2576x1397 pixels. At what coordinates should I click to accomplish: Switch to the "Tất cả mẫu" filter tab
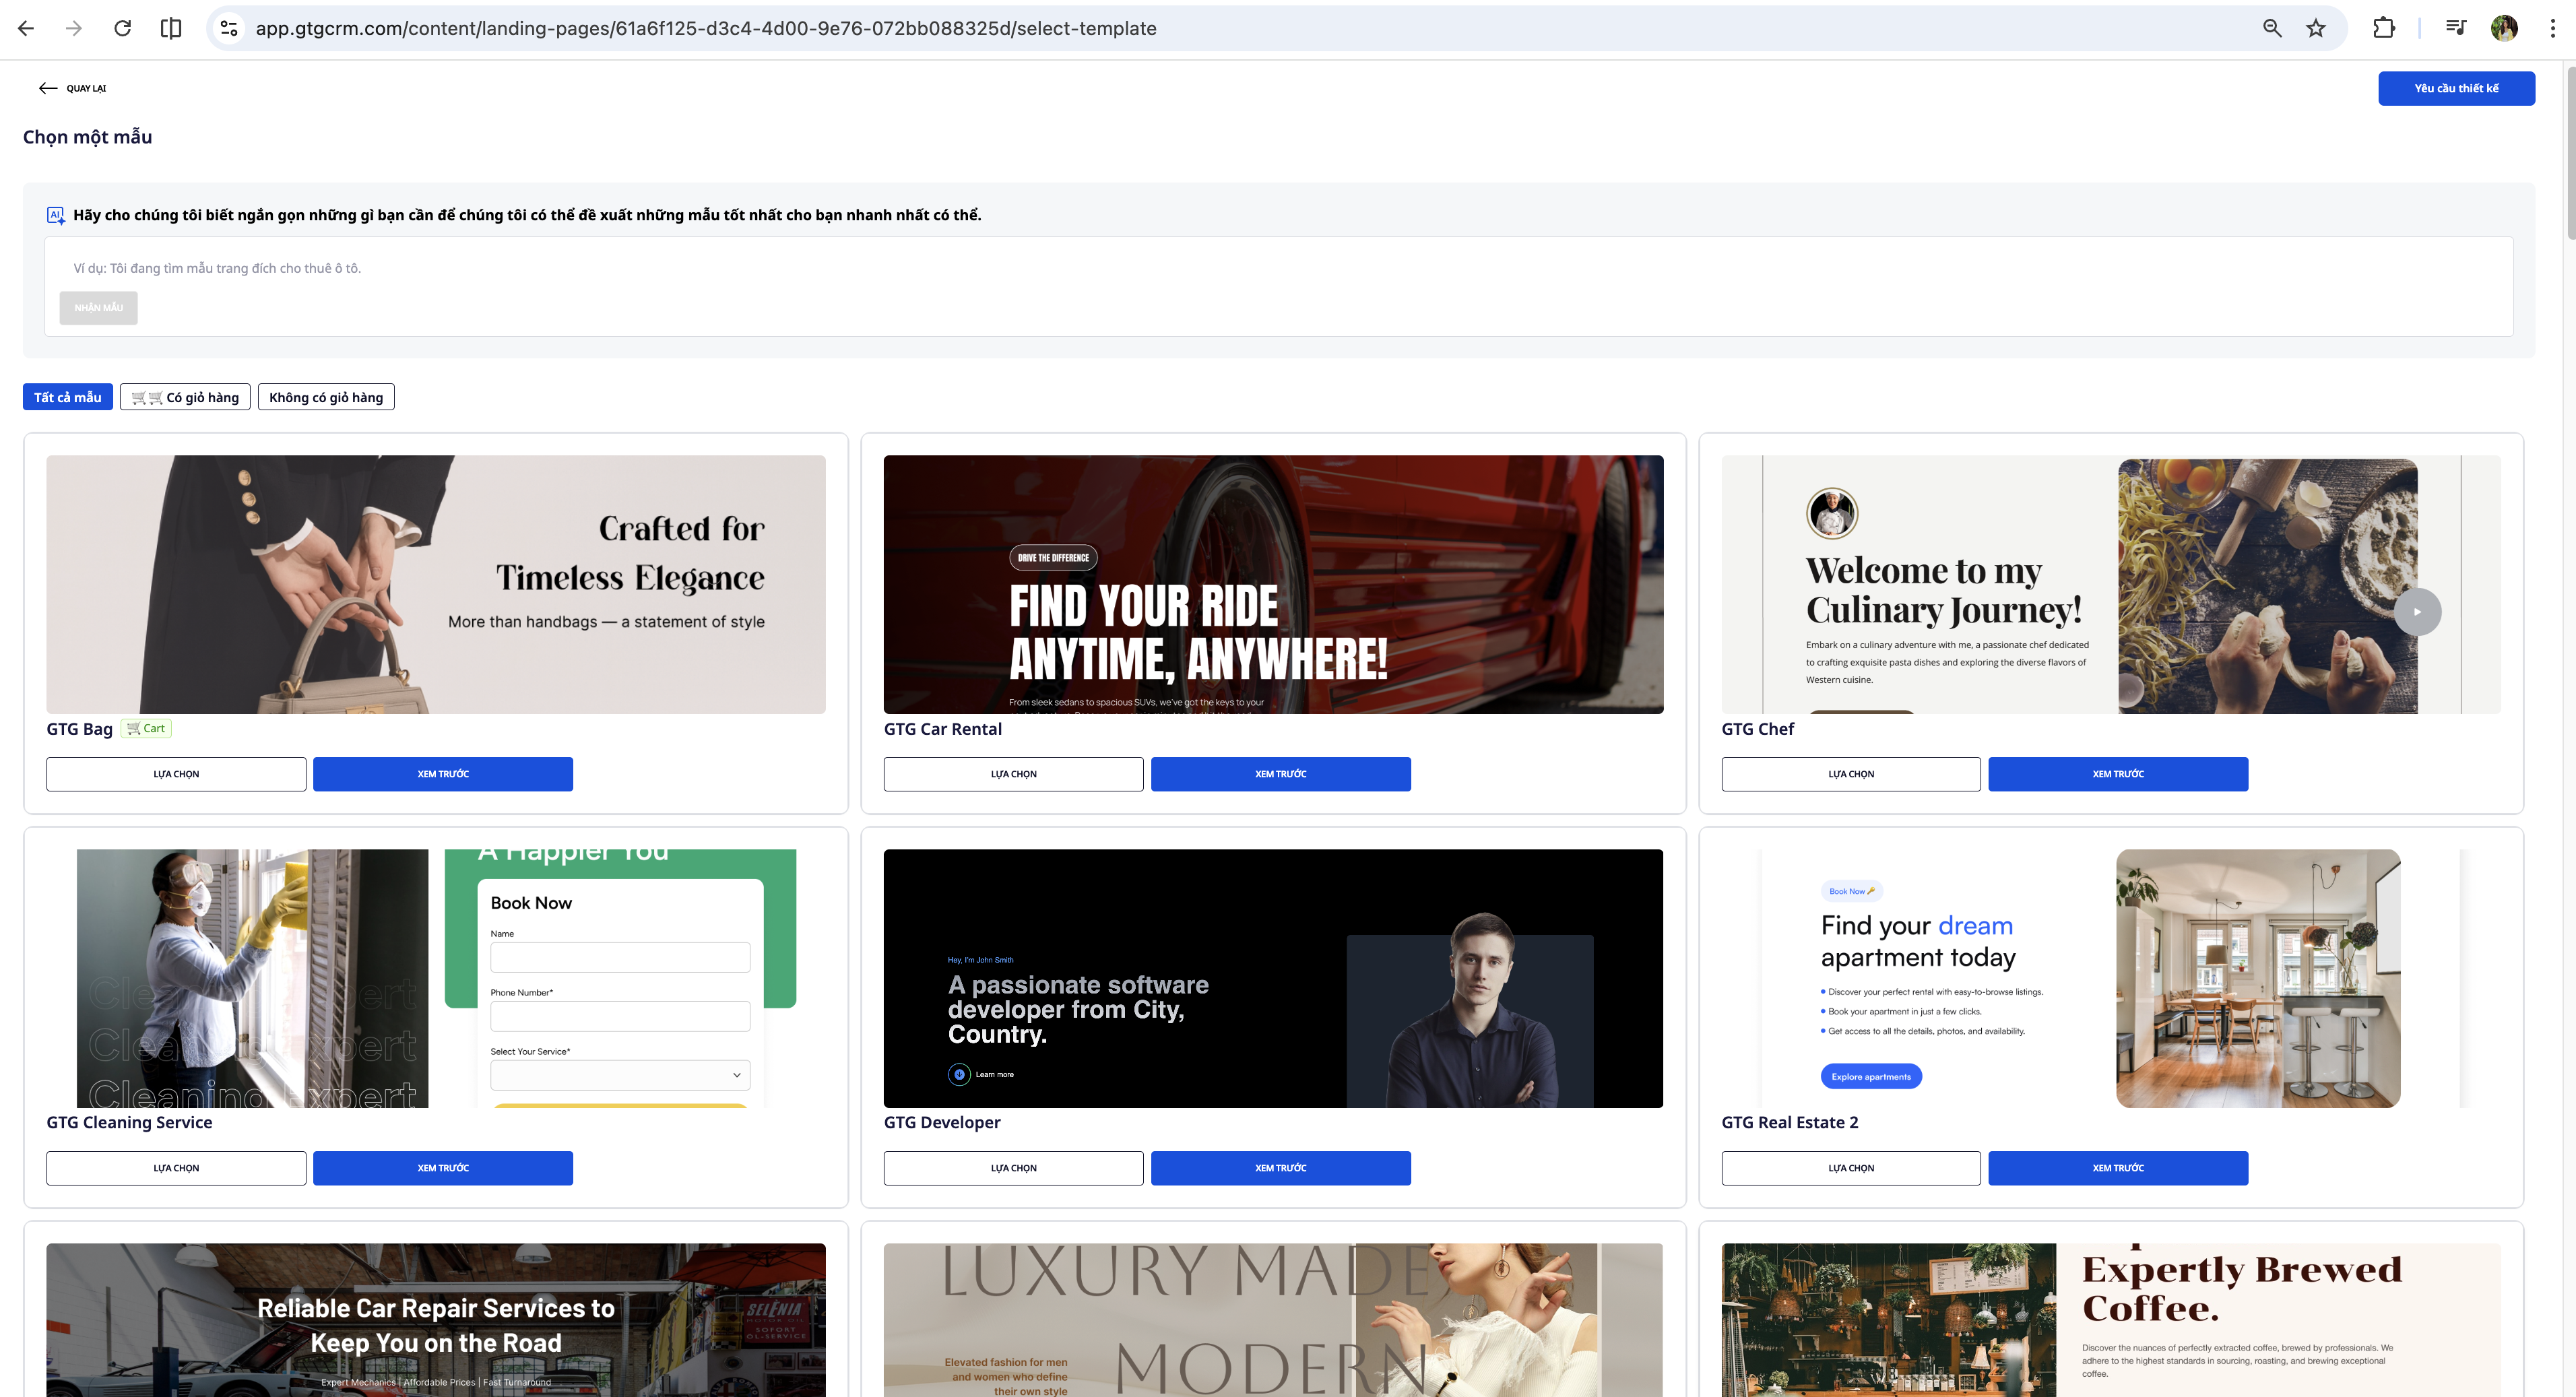[x=67, y=397]
